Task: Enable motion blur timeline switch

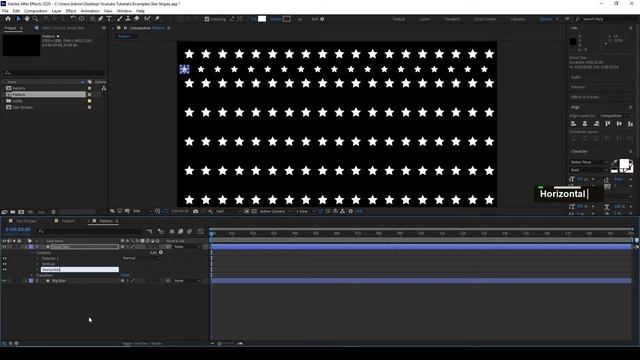Action: pyautogui.click(x=189, y=231)
